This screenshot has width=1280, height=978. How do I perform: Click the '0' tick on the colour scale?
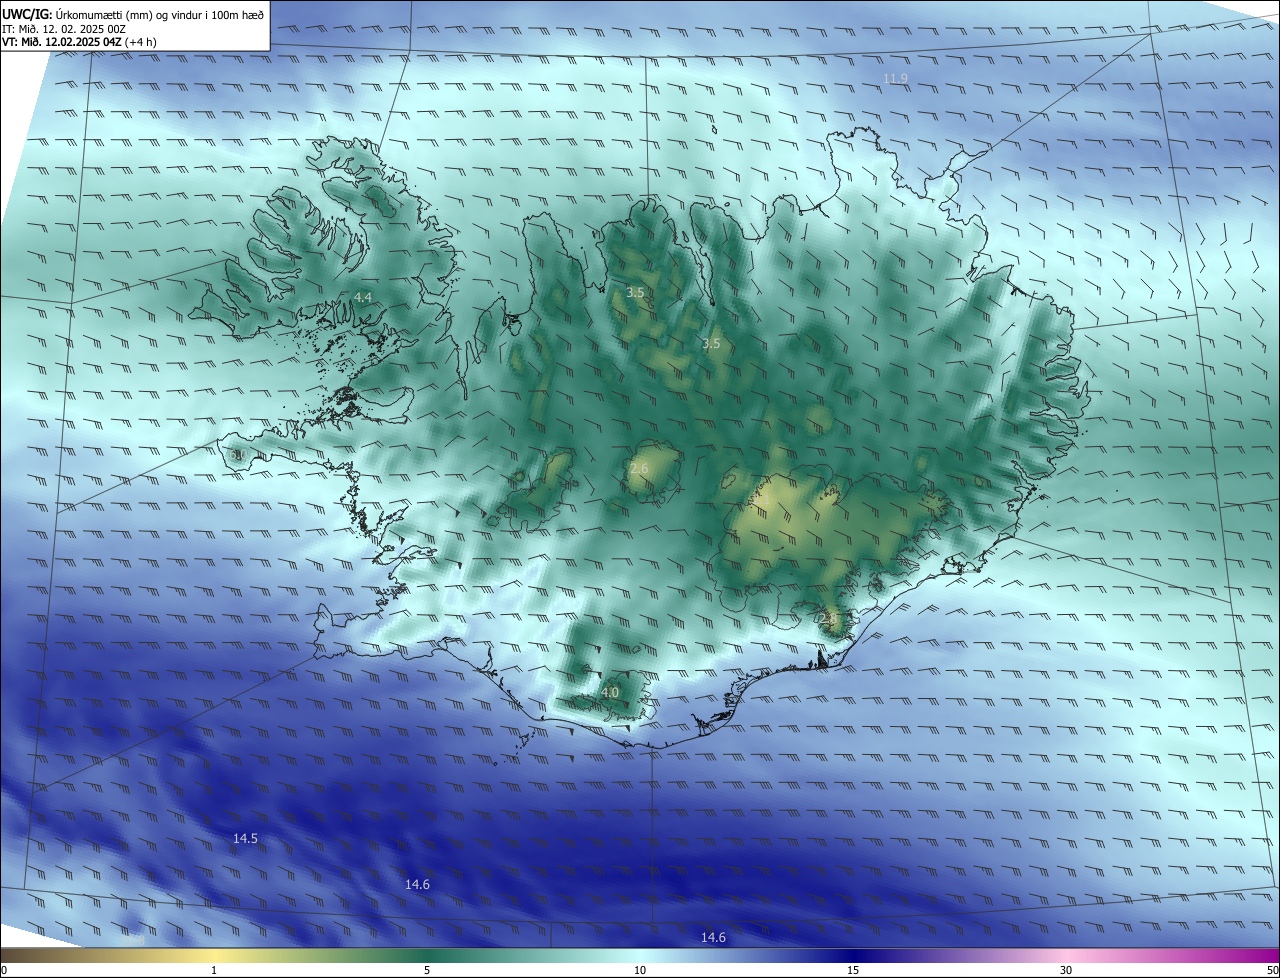click(x=4, y=970)
